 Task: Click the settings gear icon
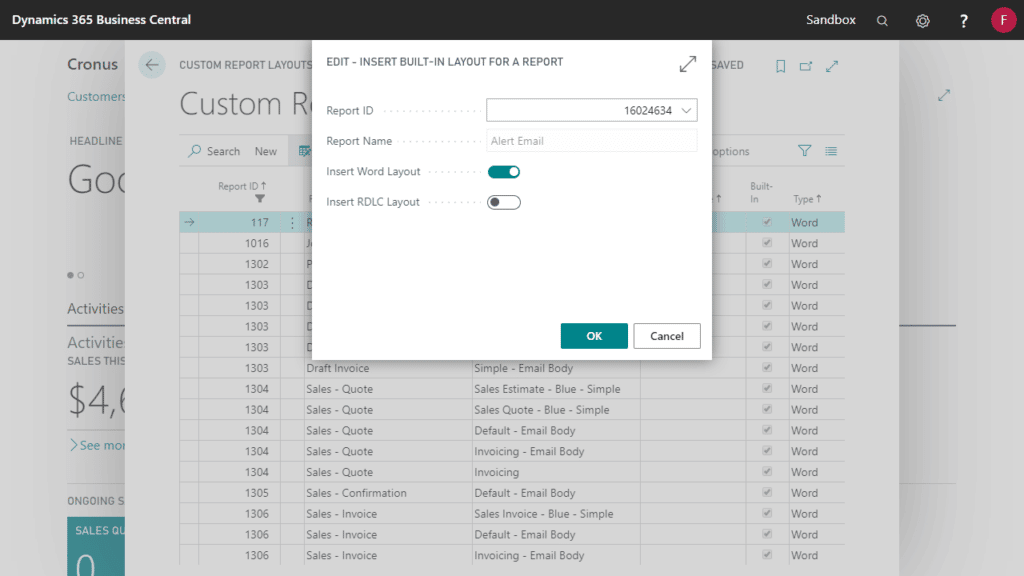[x=922, y=19]
